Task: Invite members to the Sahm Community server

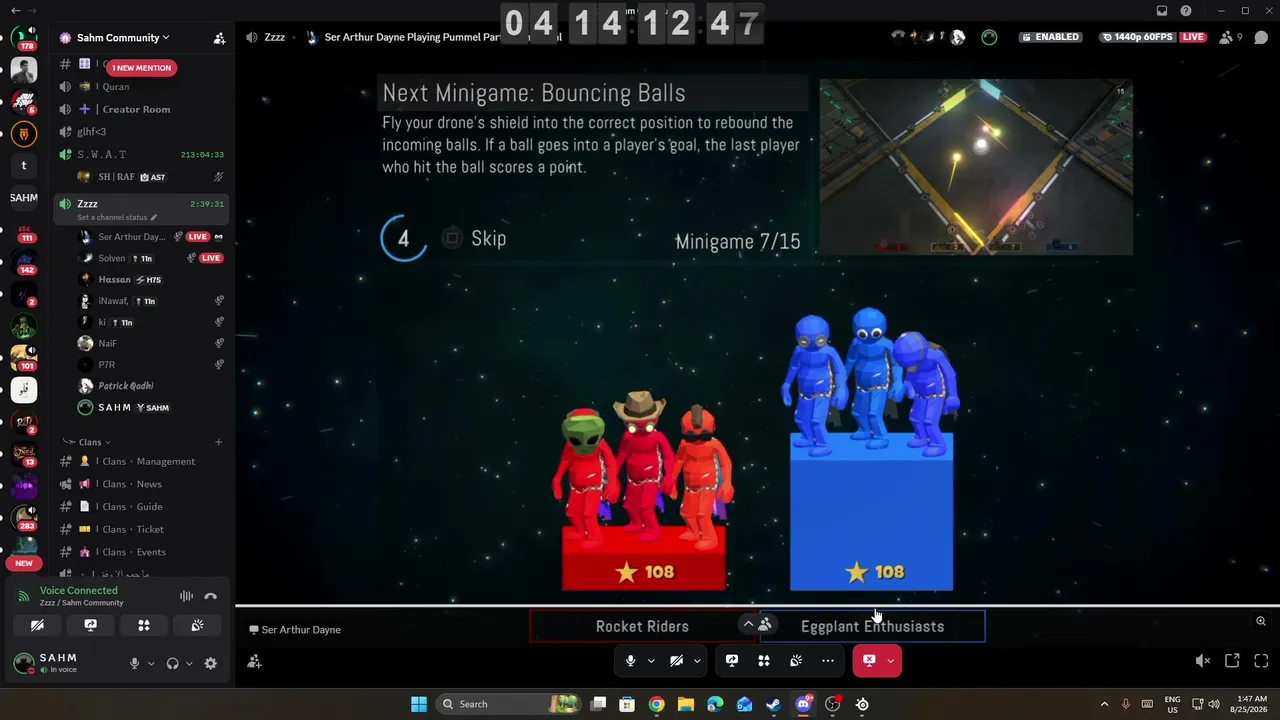Action: tap(219, 38)
